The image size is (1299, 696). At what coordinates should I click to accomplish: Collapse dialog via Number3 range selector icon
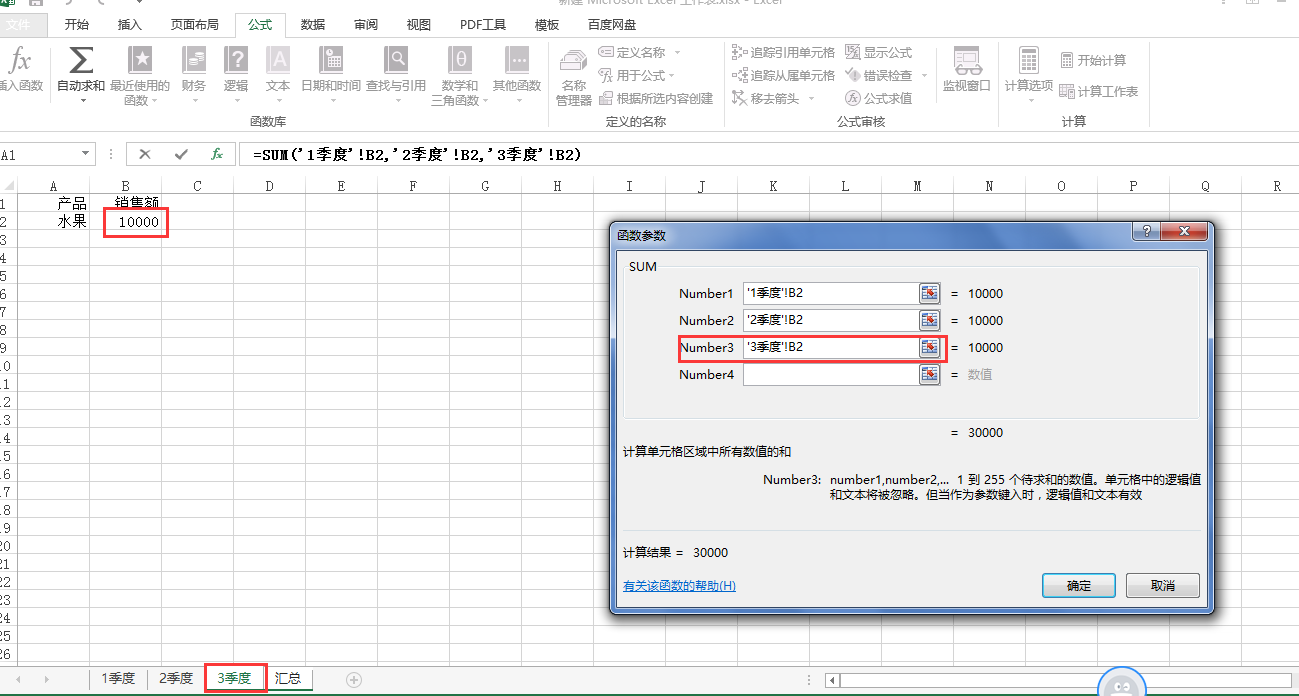930,347
